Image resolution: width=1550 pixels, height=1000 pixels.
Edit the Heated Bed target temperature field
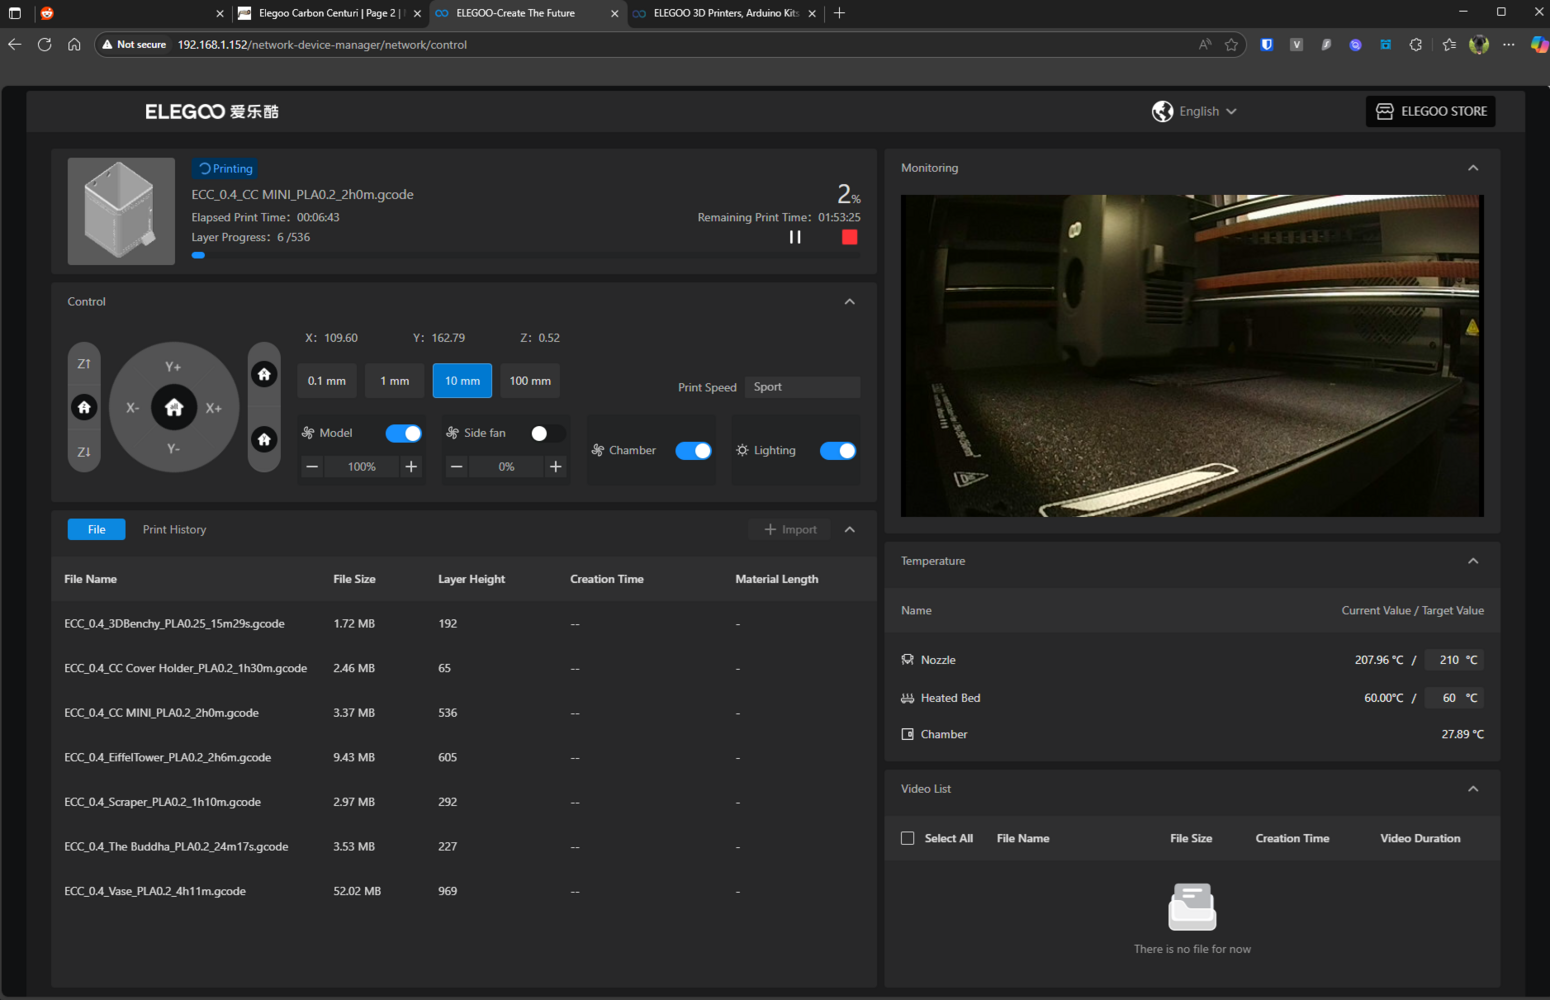tap(1453, 698)
